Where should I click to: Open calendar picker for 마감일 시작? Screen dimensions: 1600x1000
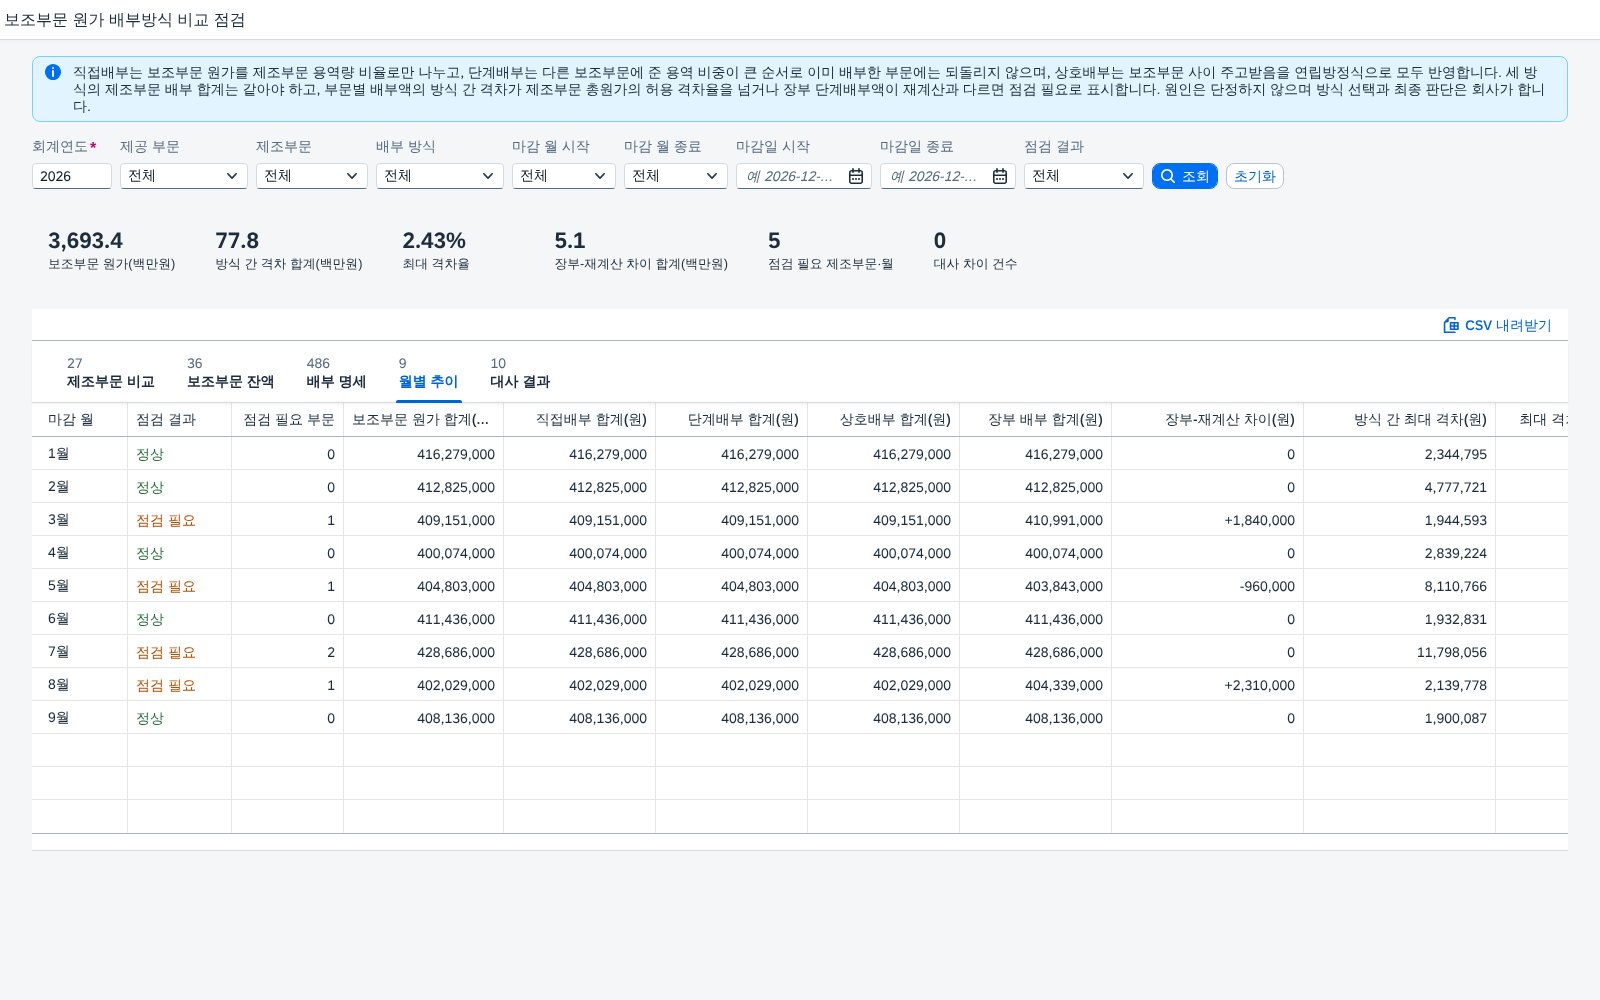click(856, 176)
